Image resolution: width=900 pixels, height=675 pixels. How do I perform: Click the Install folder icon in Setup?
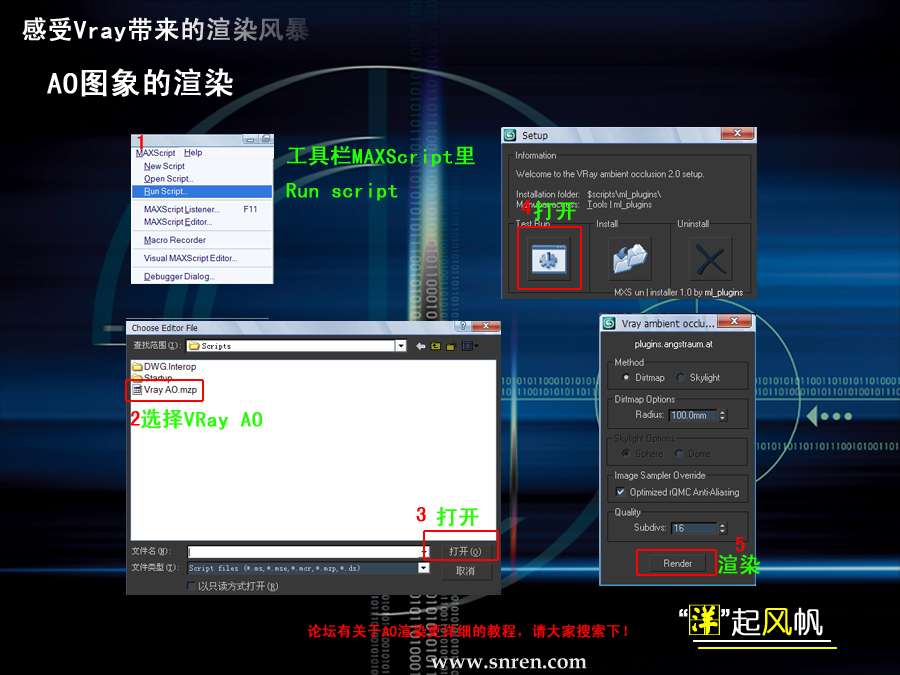tap(630, 259)
